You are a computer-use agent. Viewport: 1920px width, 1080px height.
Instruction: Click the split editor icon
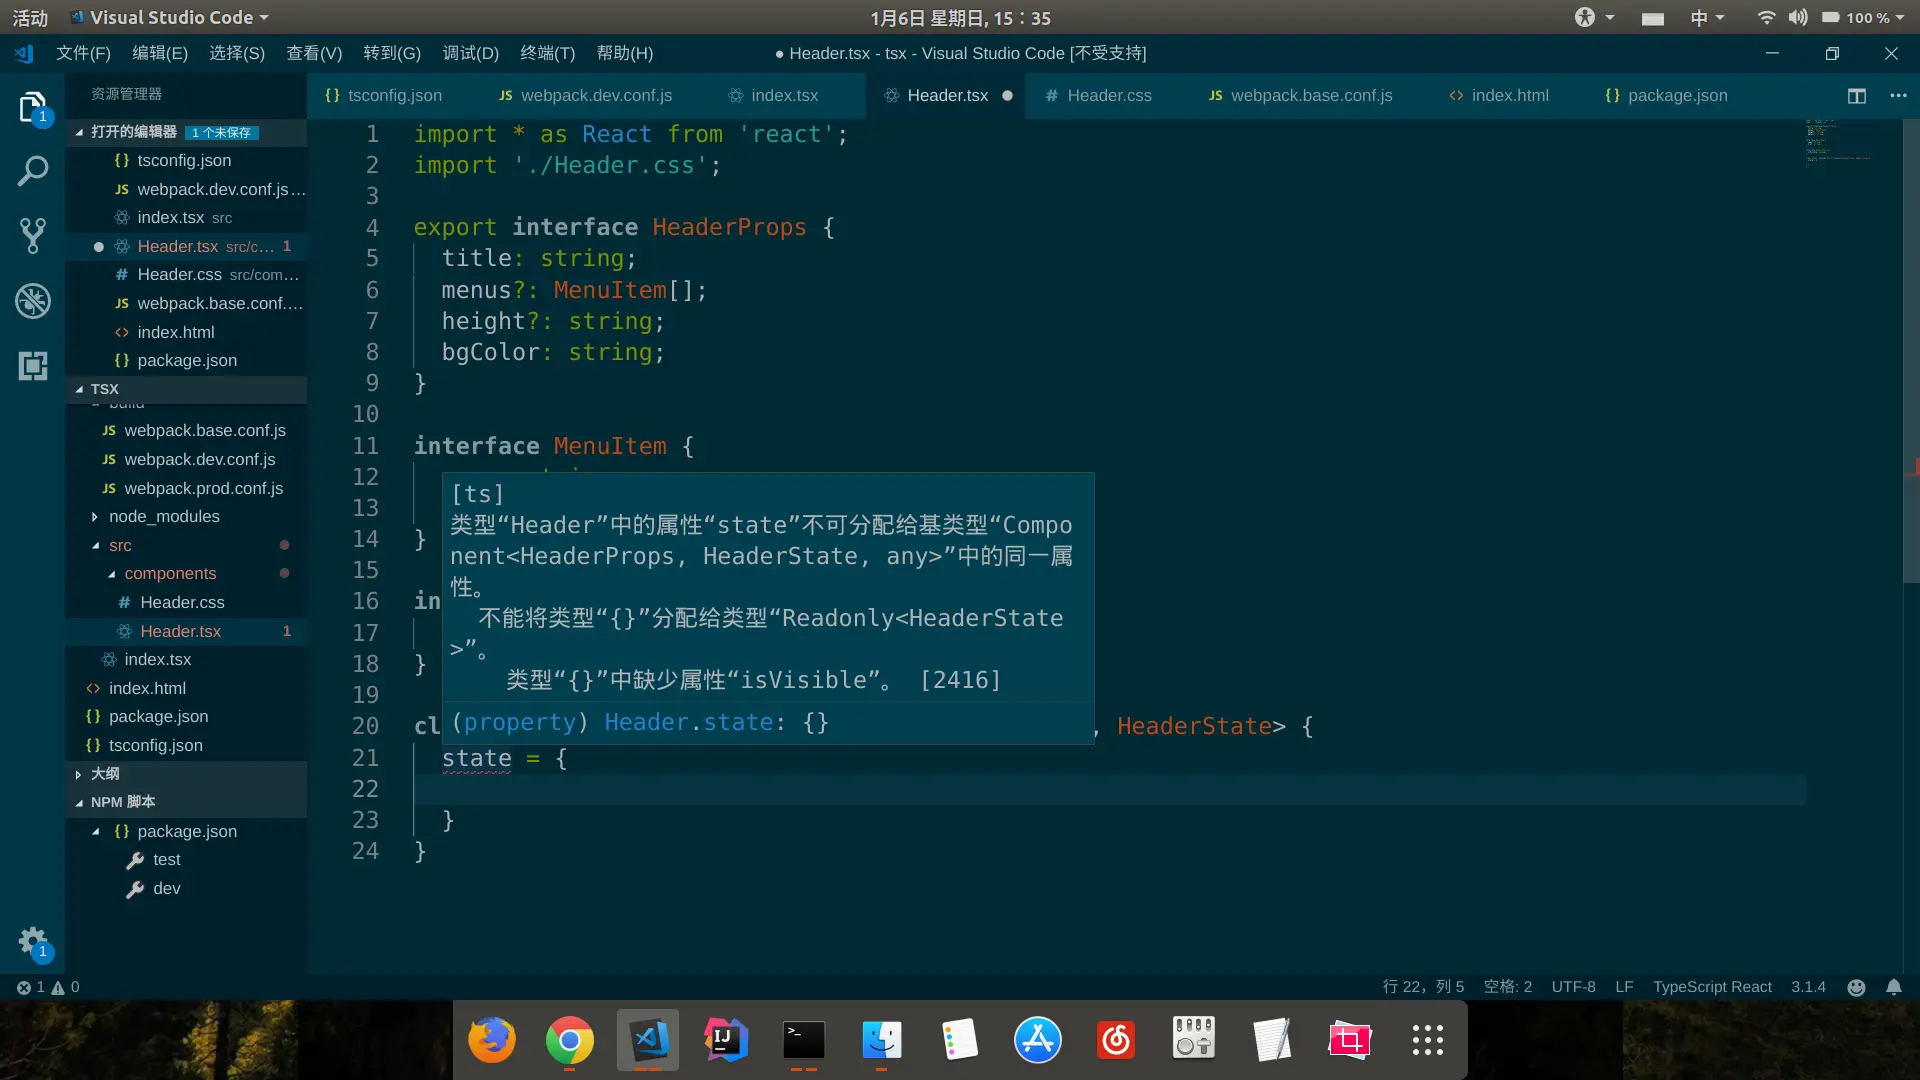click(x=1856, y=96)
